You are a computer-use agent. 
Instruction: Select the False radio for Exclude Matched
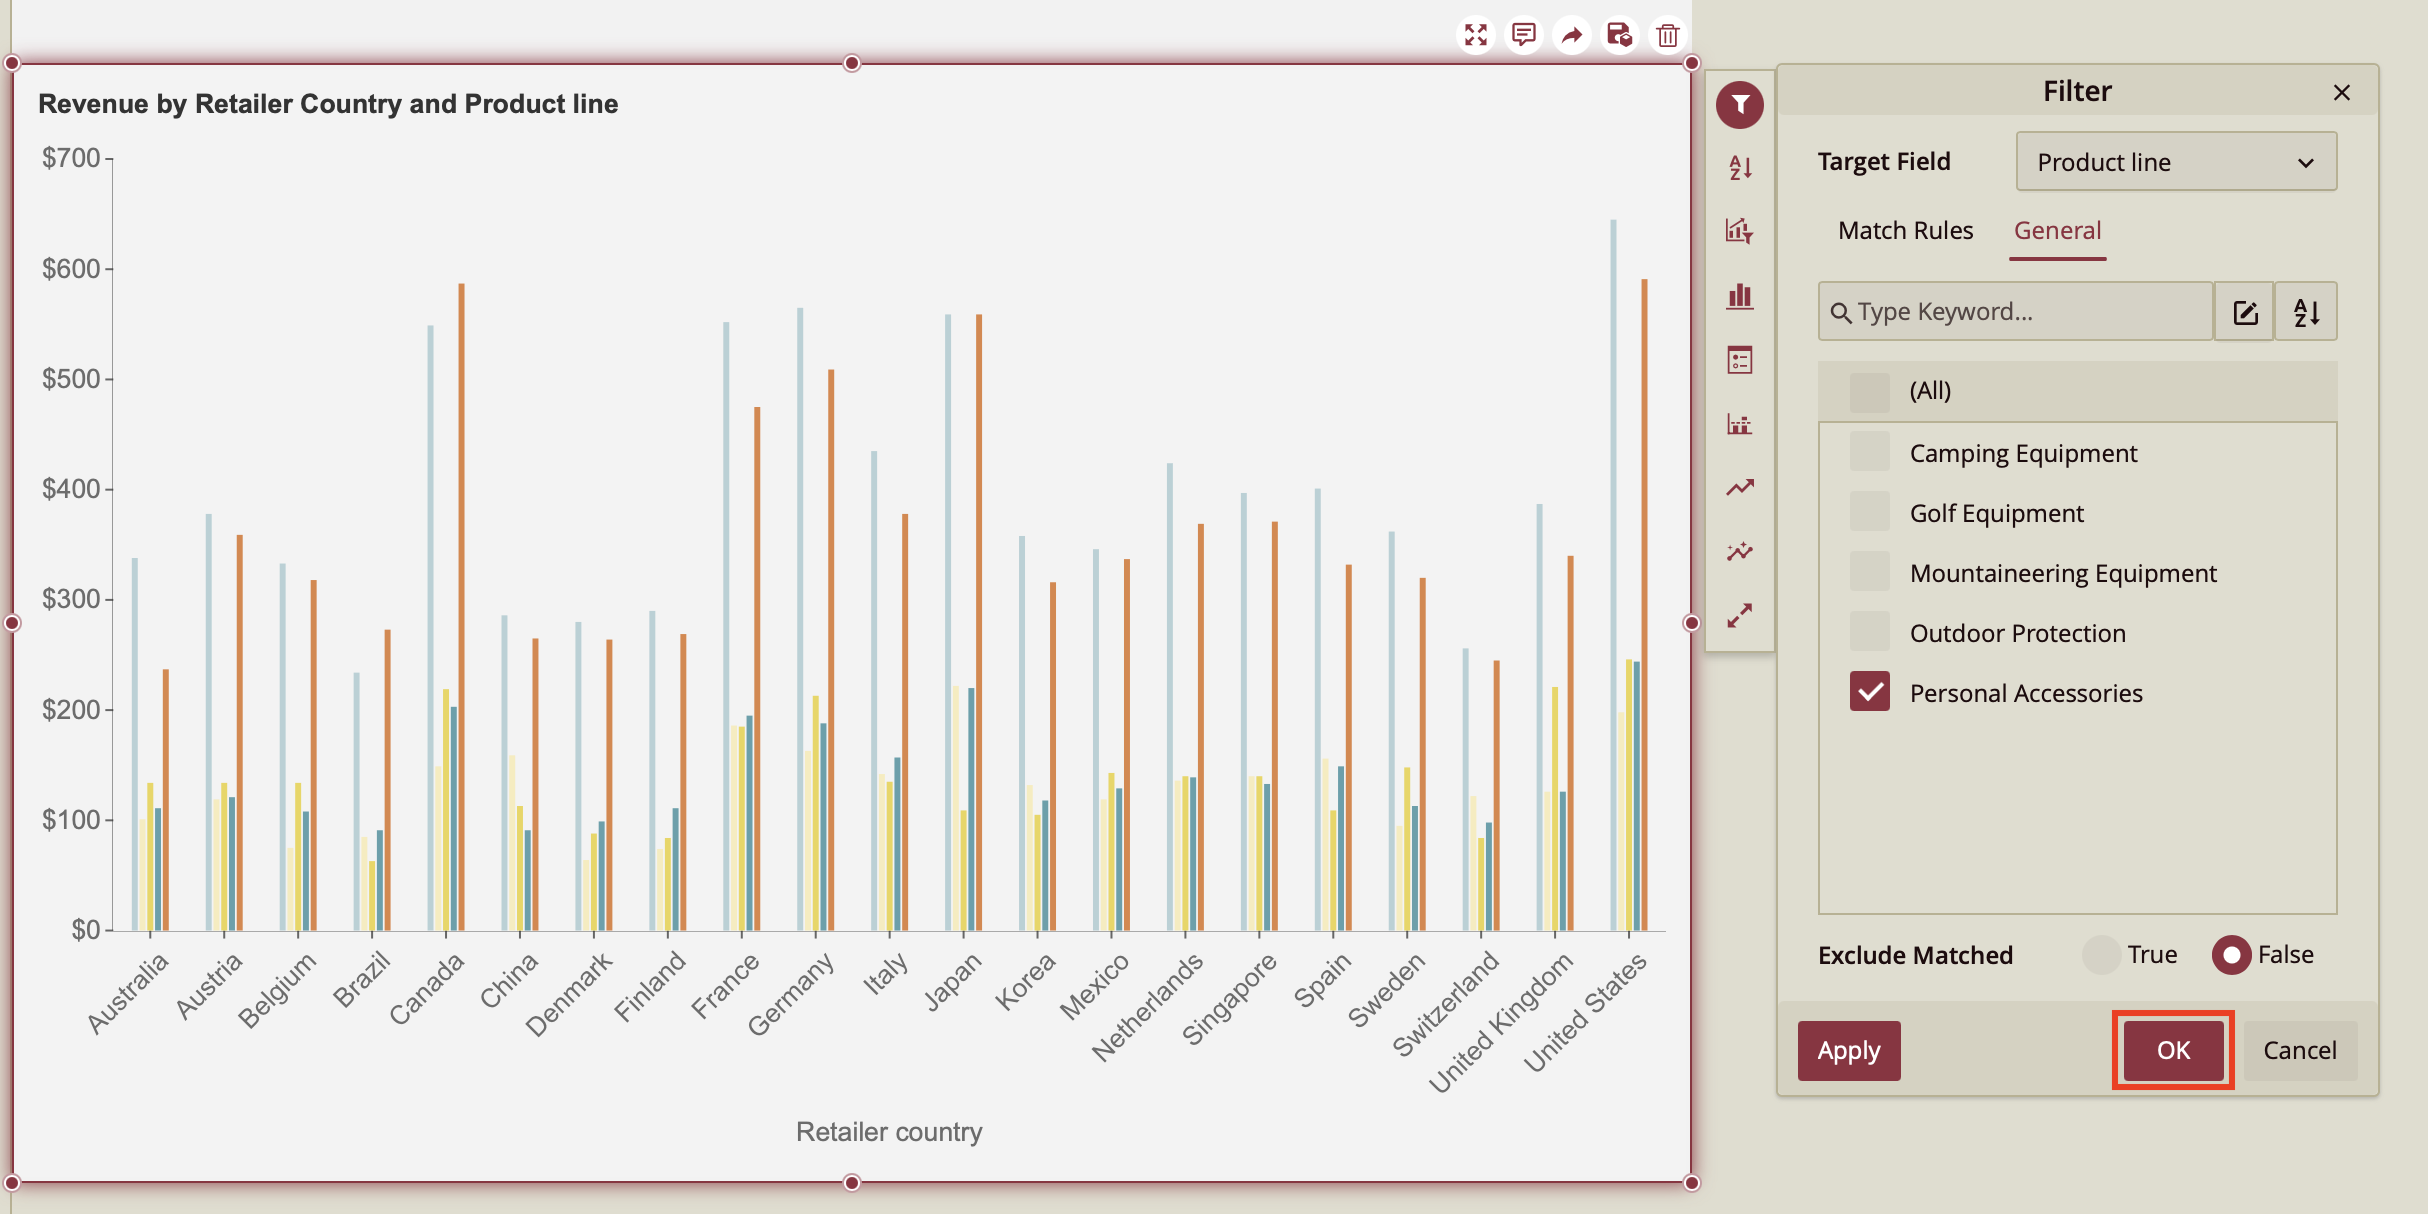pos(2231,954)
